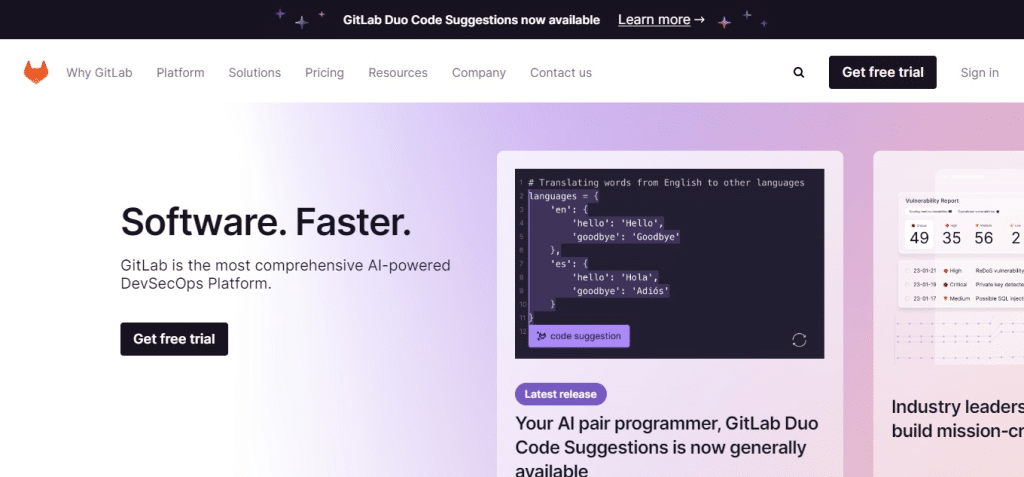The height and width of the screenshot is (477, 1024).
Task: Click the vulnerability count 35
Action: pos(951,238)
